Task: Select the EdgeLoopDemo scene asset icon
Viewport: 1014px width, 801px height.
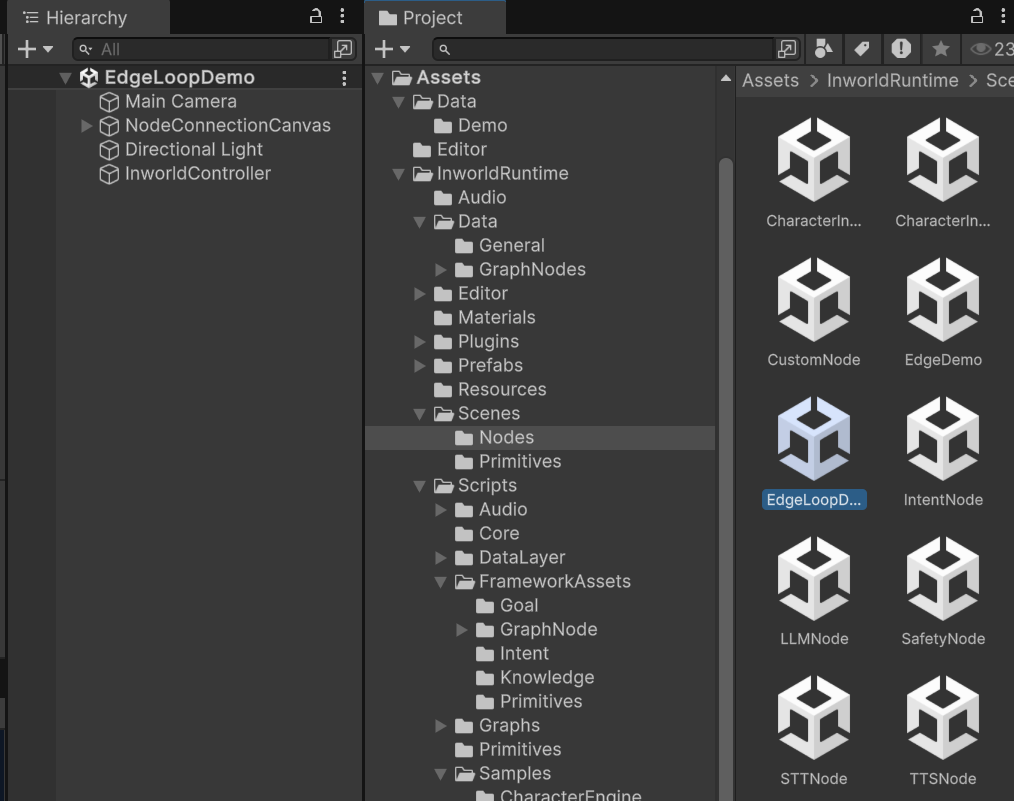Action: click(814, 439)
